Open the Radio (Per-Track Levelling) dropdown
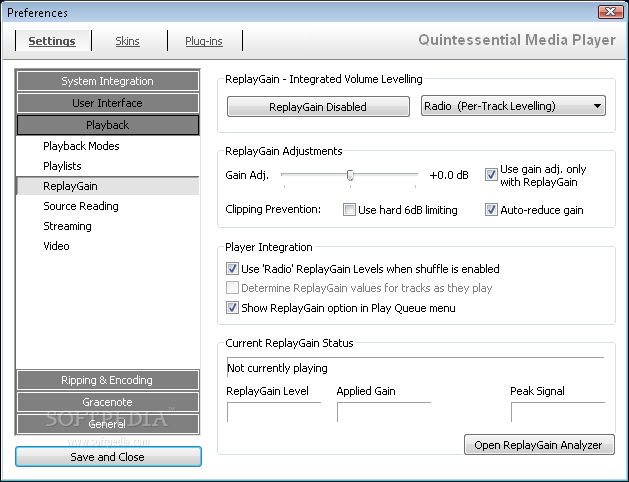629x482 pixels. (513, 106)
